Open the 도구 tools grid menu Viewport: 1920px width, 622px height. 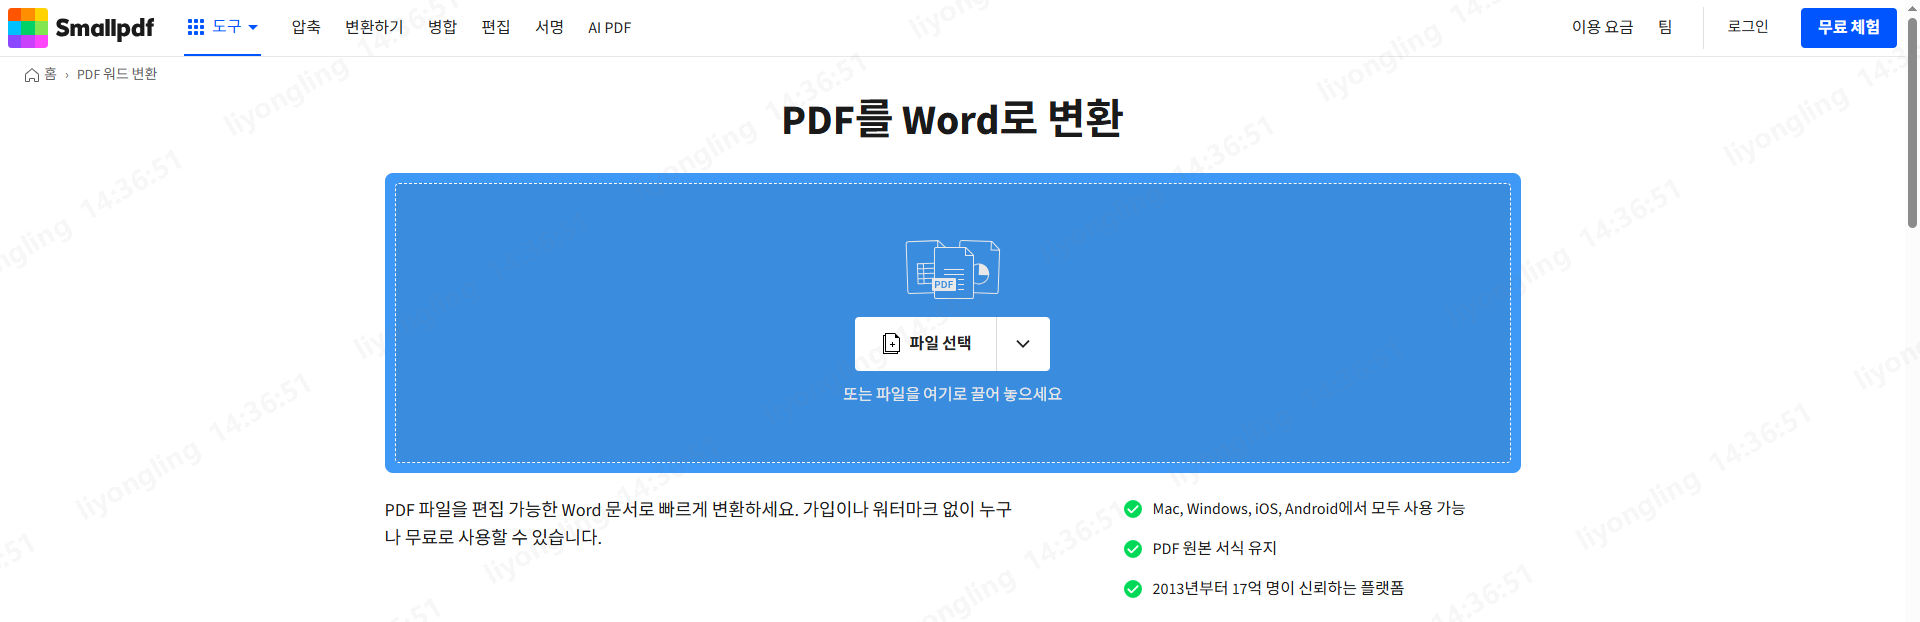(222, 27)
